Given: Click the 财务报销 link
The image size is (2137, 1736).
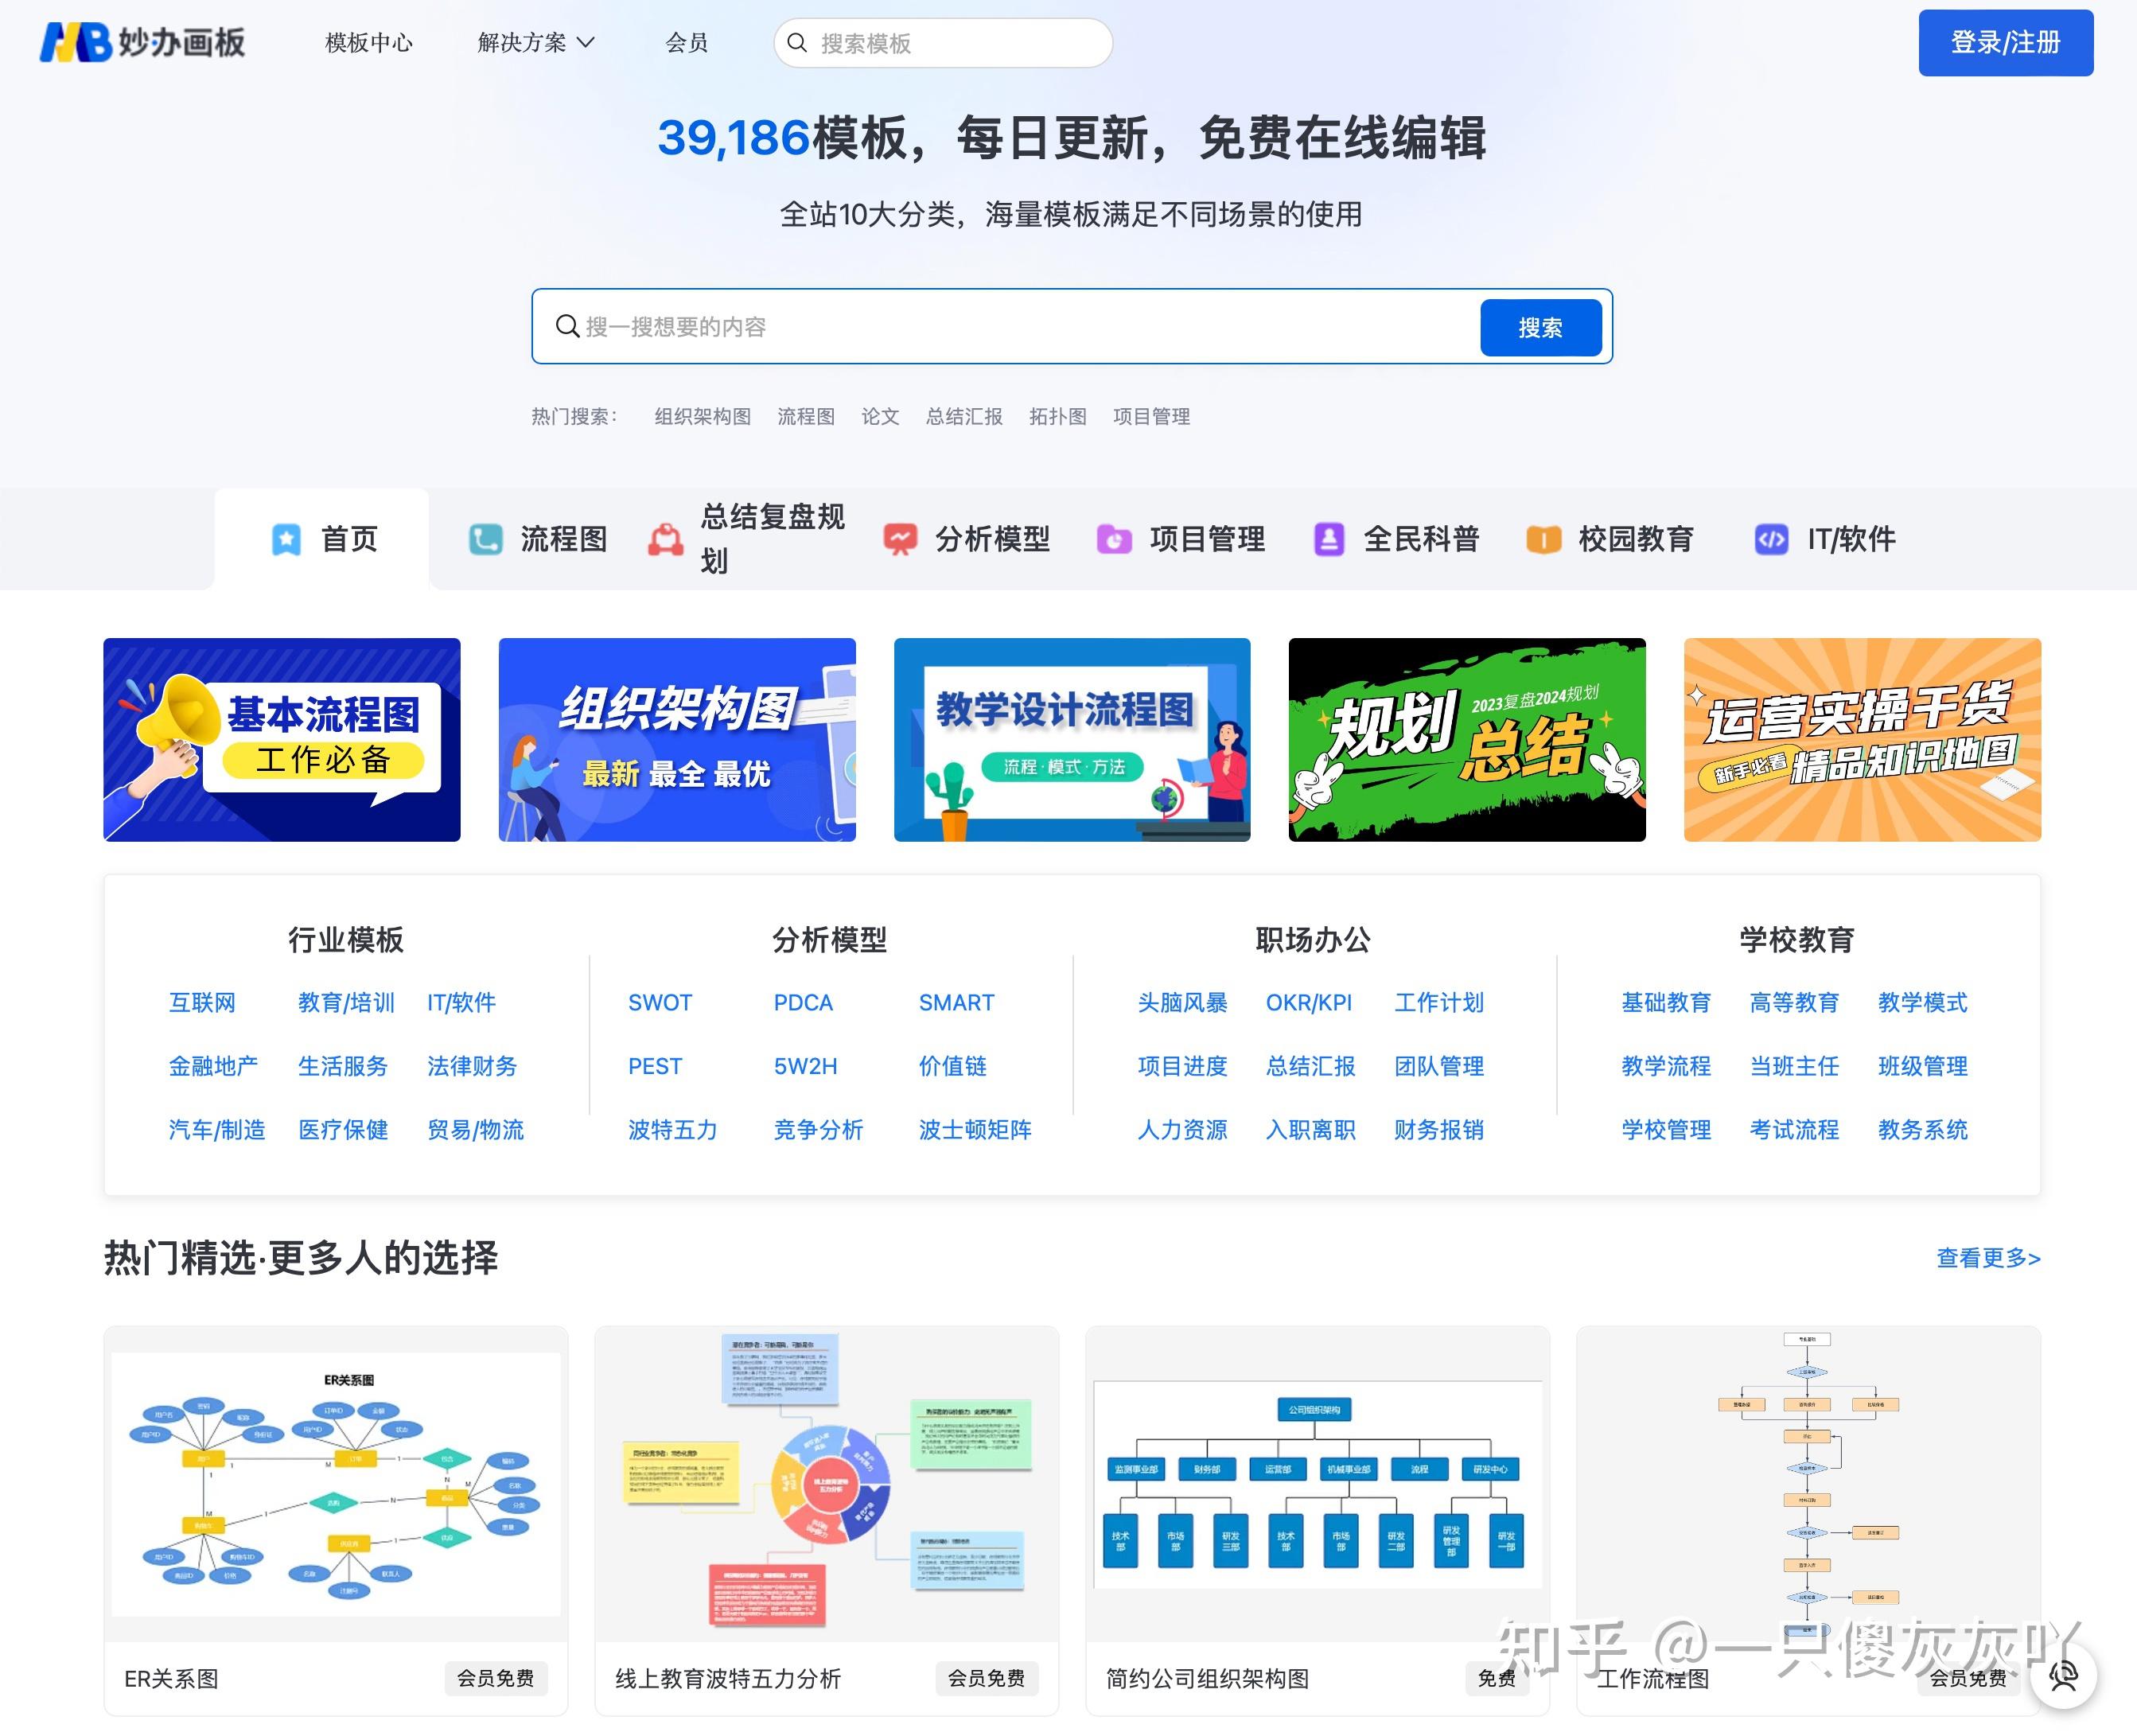Looking at the screenshot, I should pos(1439,1130).
